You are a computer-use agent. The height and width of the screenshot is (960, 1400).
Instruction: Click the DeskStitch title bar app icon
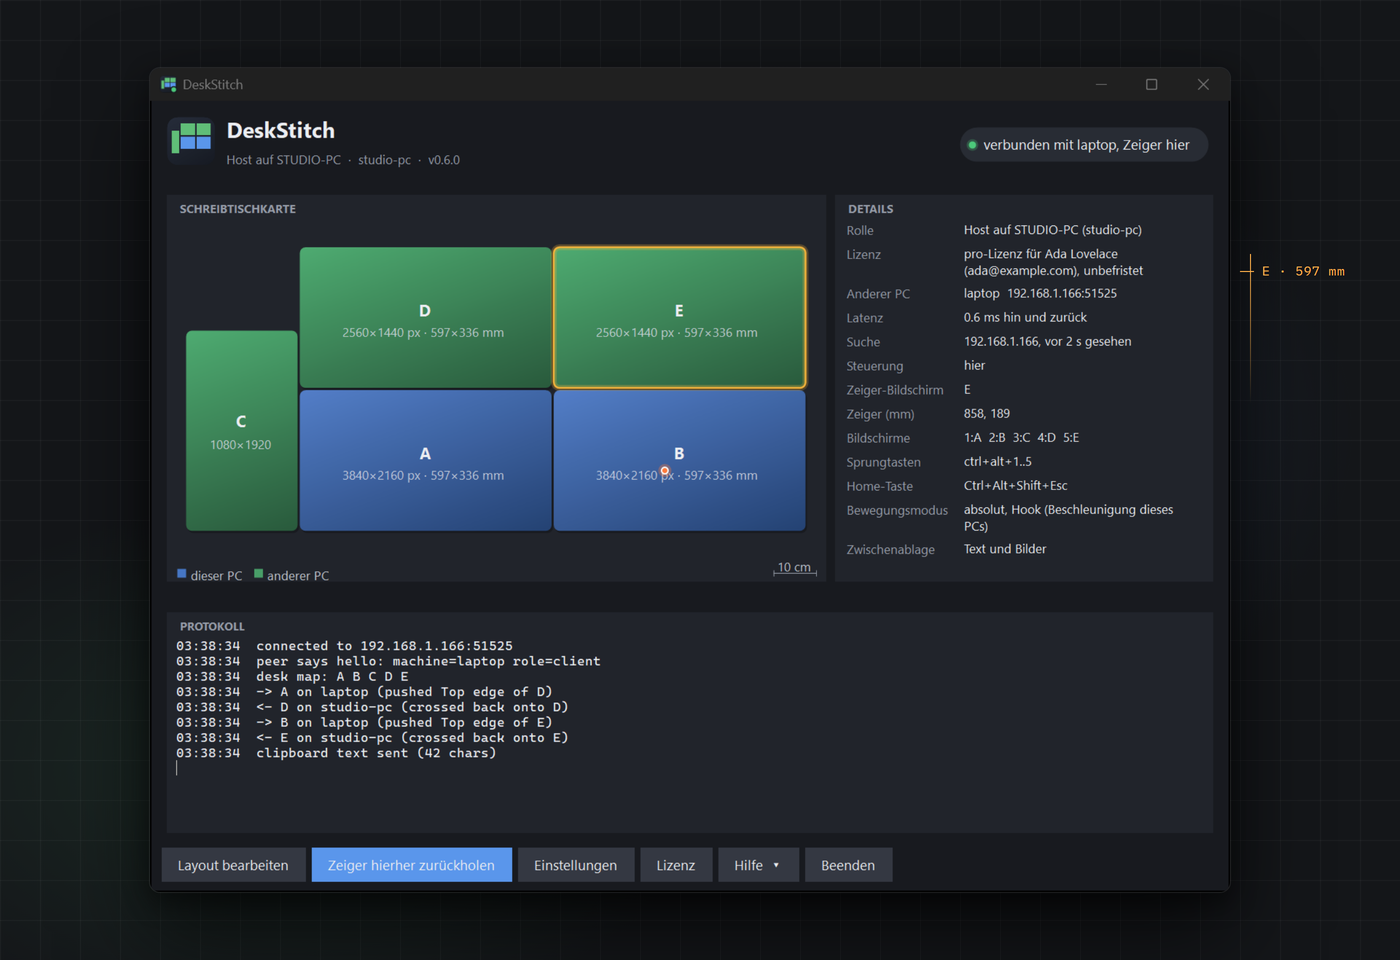click(168, 84)
